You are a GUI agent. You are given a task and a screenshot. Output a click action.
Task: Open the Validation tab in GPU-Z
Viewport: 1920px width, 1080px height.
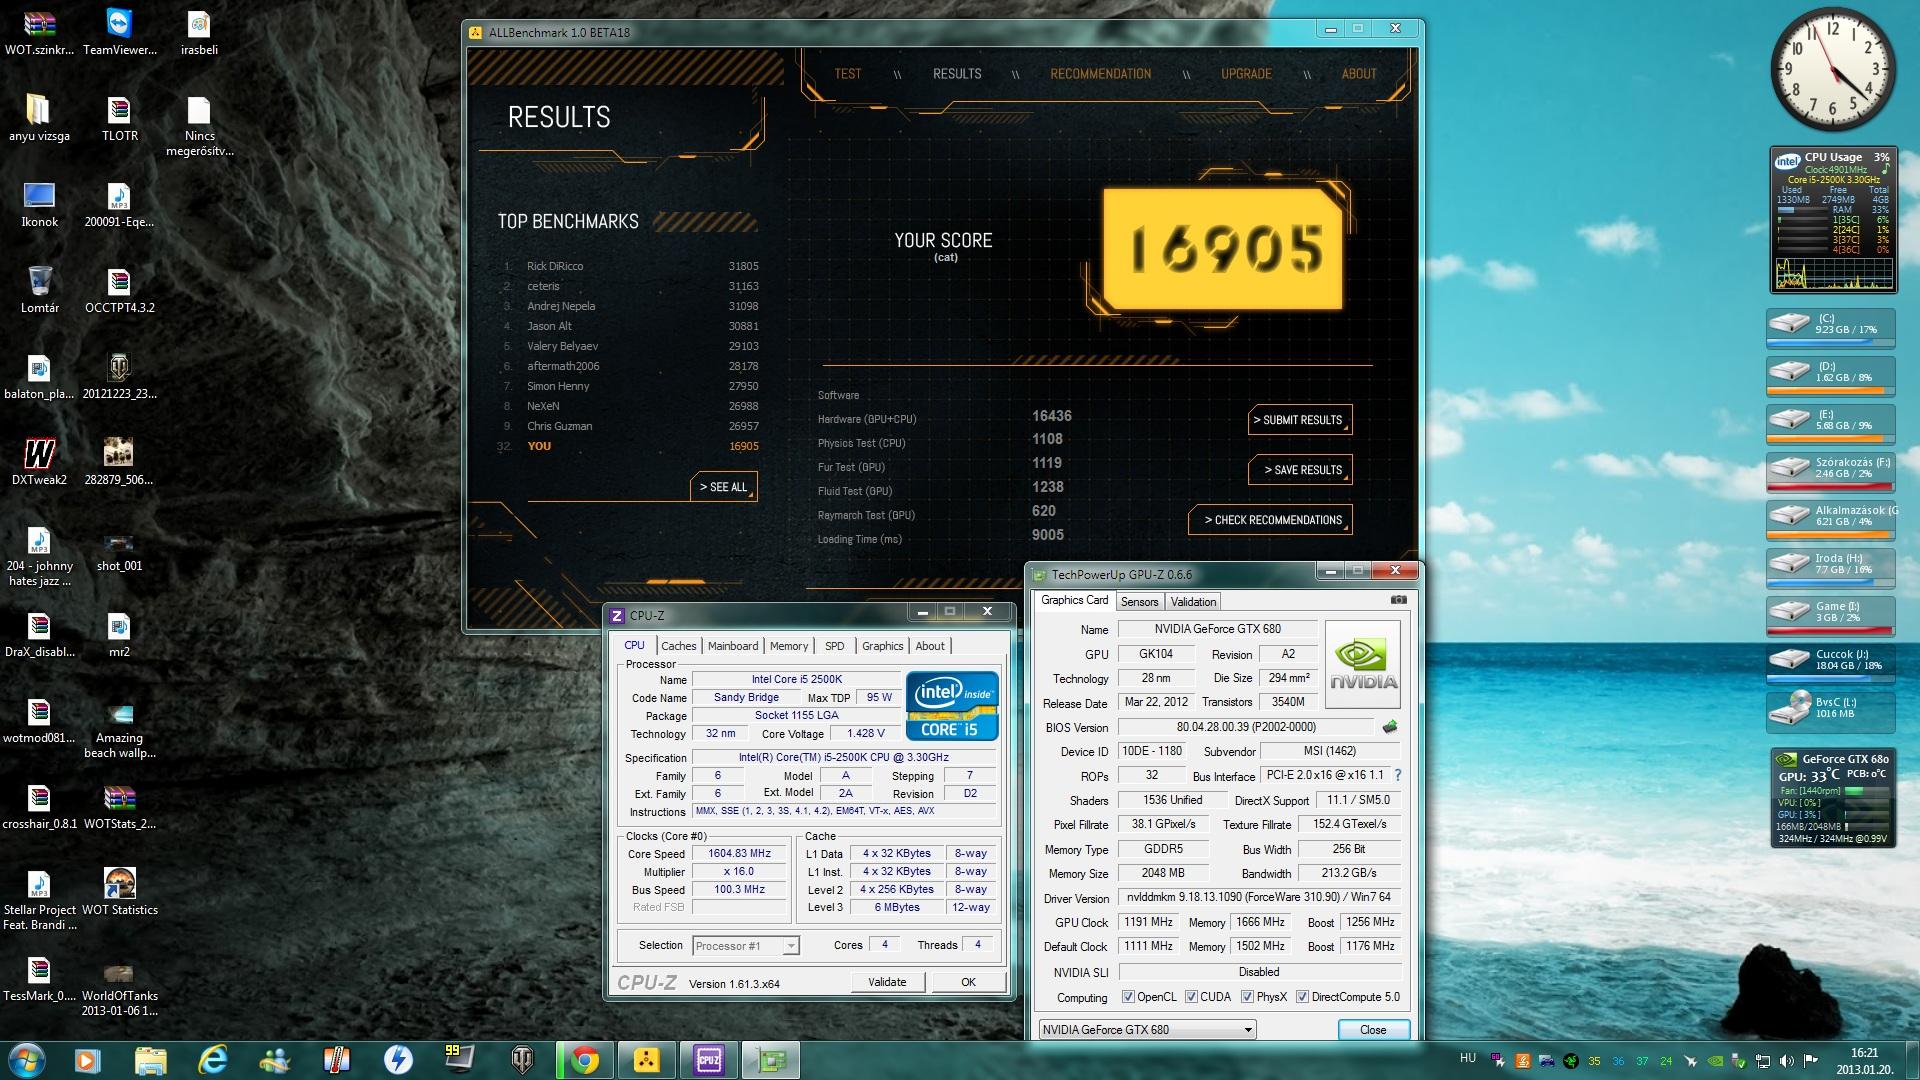(1193, 602)
